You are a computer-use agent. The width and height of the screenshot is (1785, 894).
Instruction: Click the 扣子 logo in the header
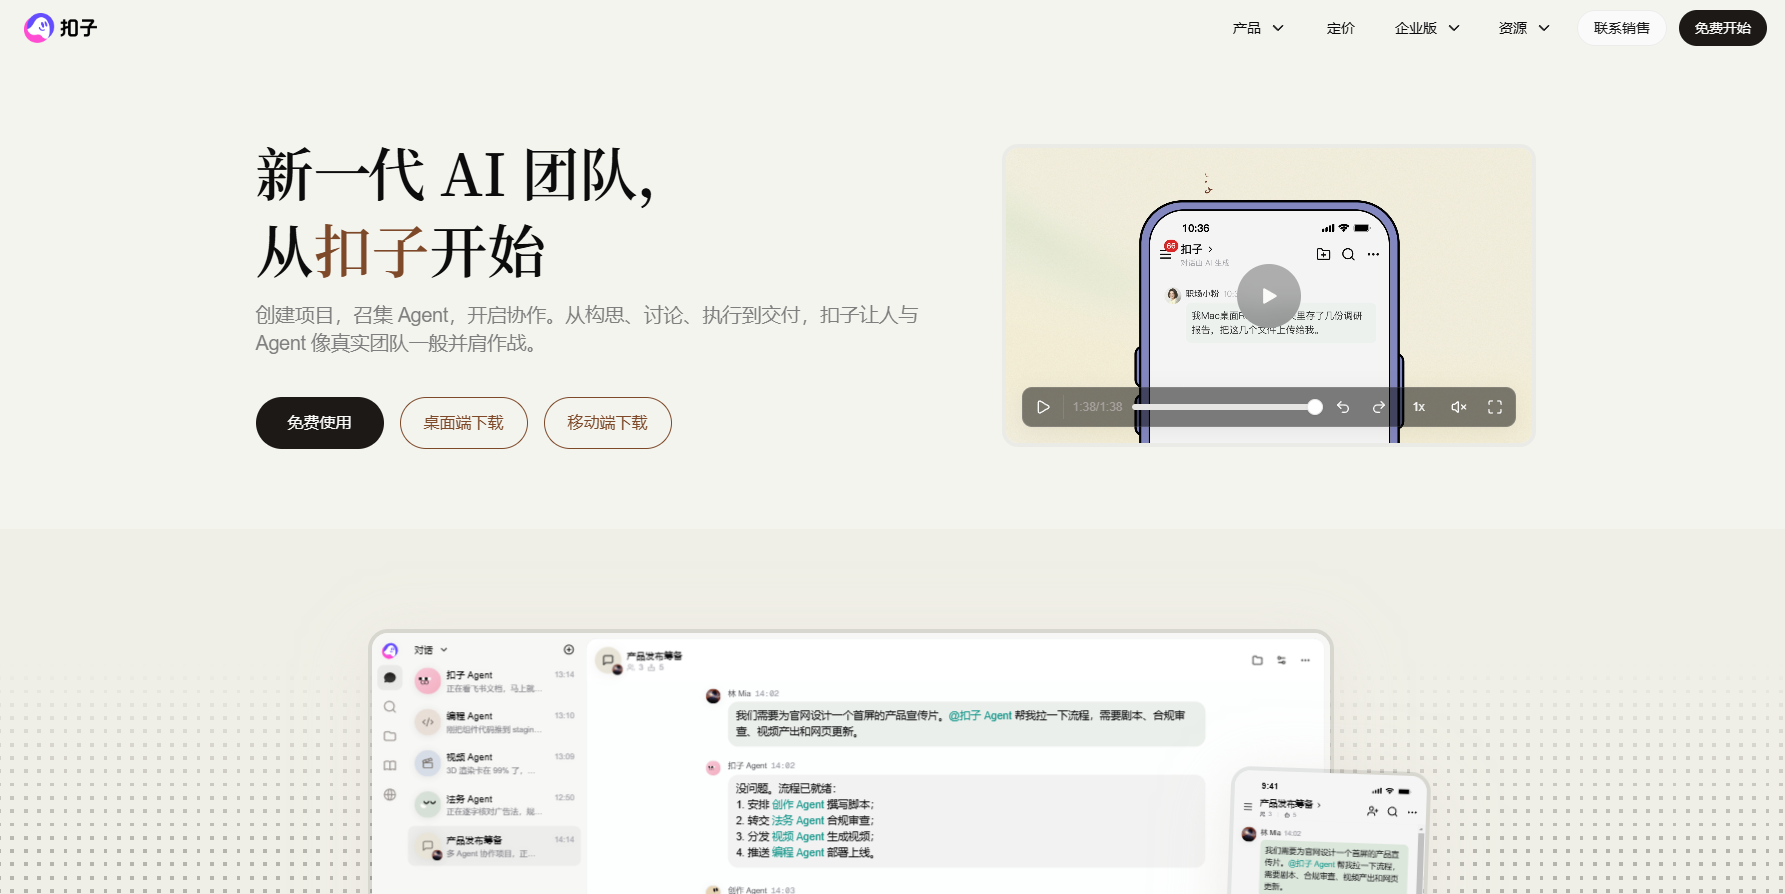point(60,28)
